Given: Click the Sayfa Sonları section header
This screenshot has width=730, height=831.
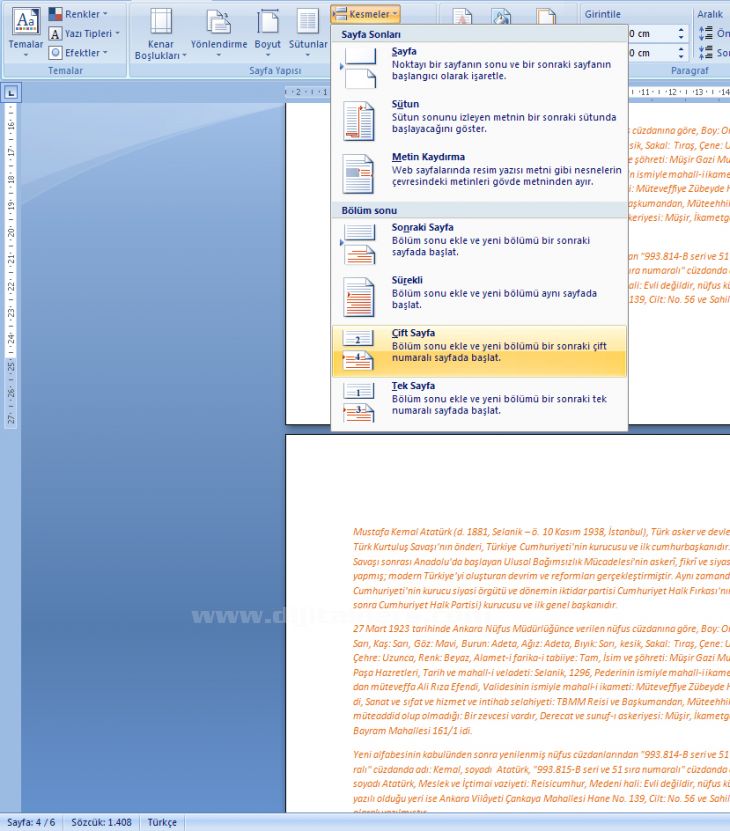Looking at the screenshot, I should [371, 34].
